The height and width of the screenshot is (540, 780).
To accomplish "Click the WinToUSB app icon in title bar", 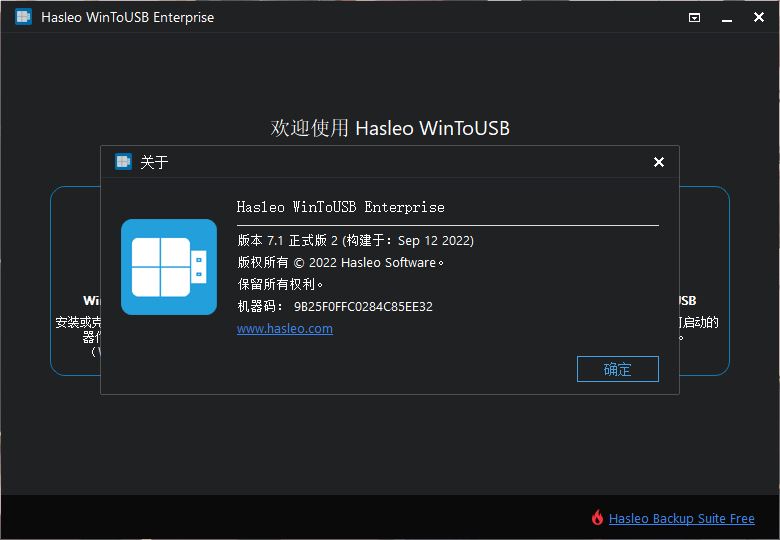I will click(23, 17).
